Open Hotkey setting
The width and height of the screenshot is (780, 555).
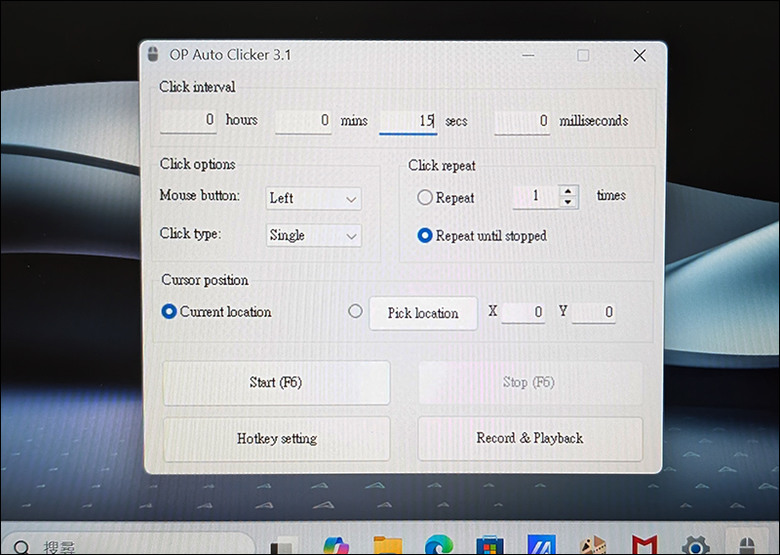277,439
